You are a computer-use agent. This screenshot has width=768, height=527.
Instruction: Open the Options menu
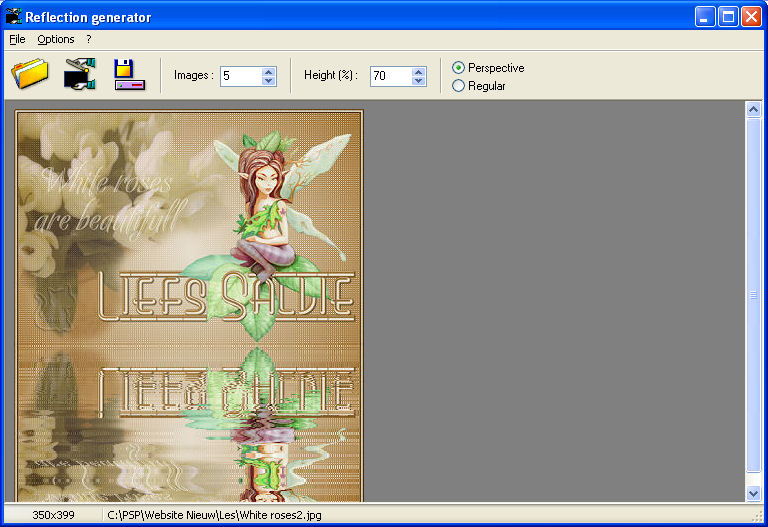[x=56, y=39]
